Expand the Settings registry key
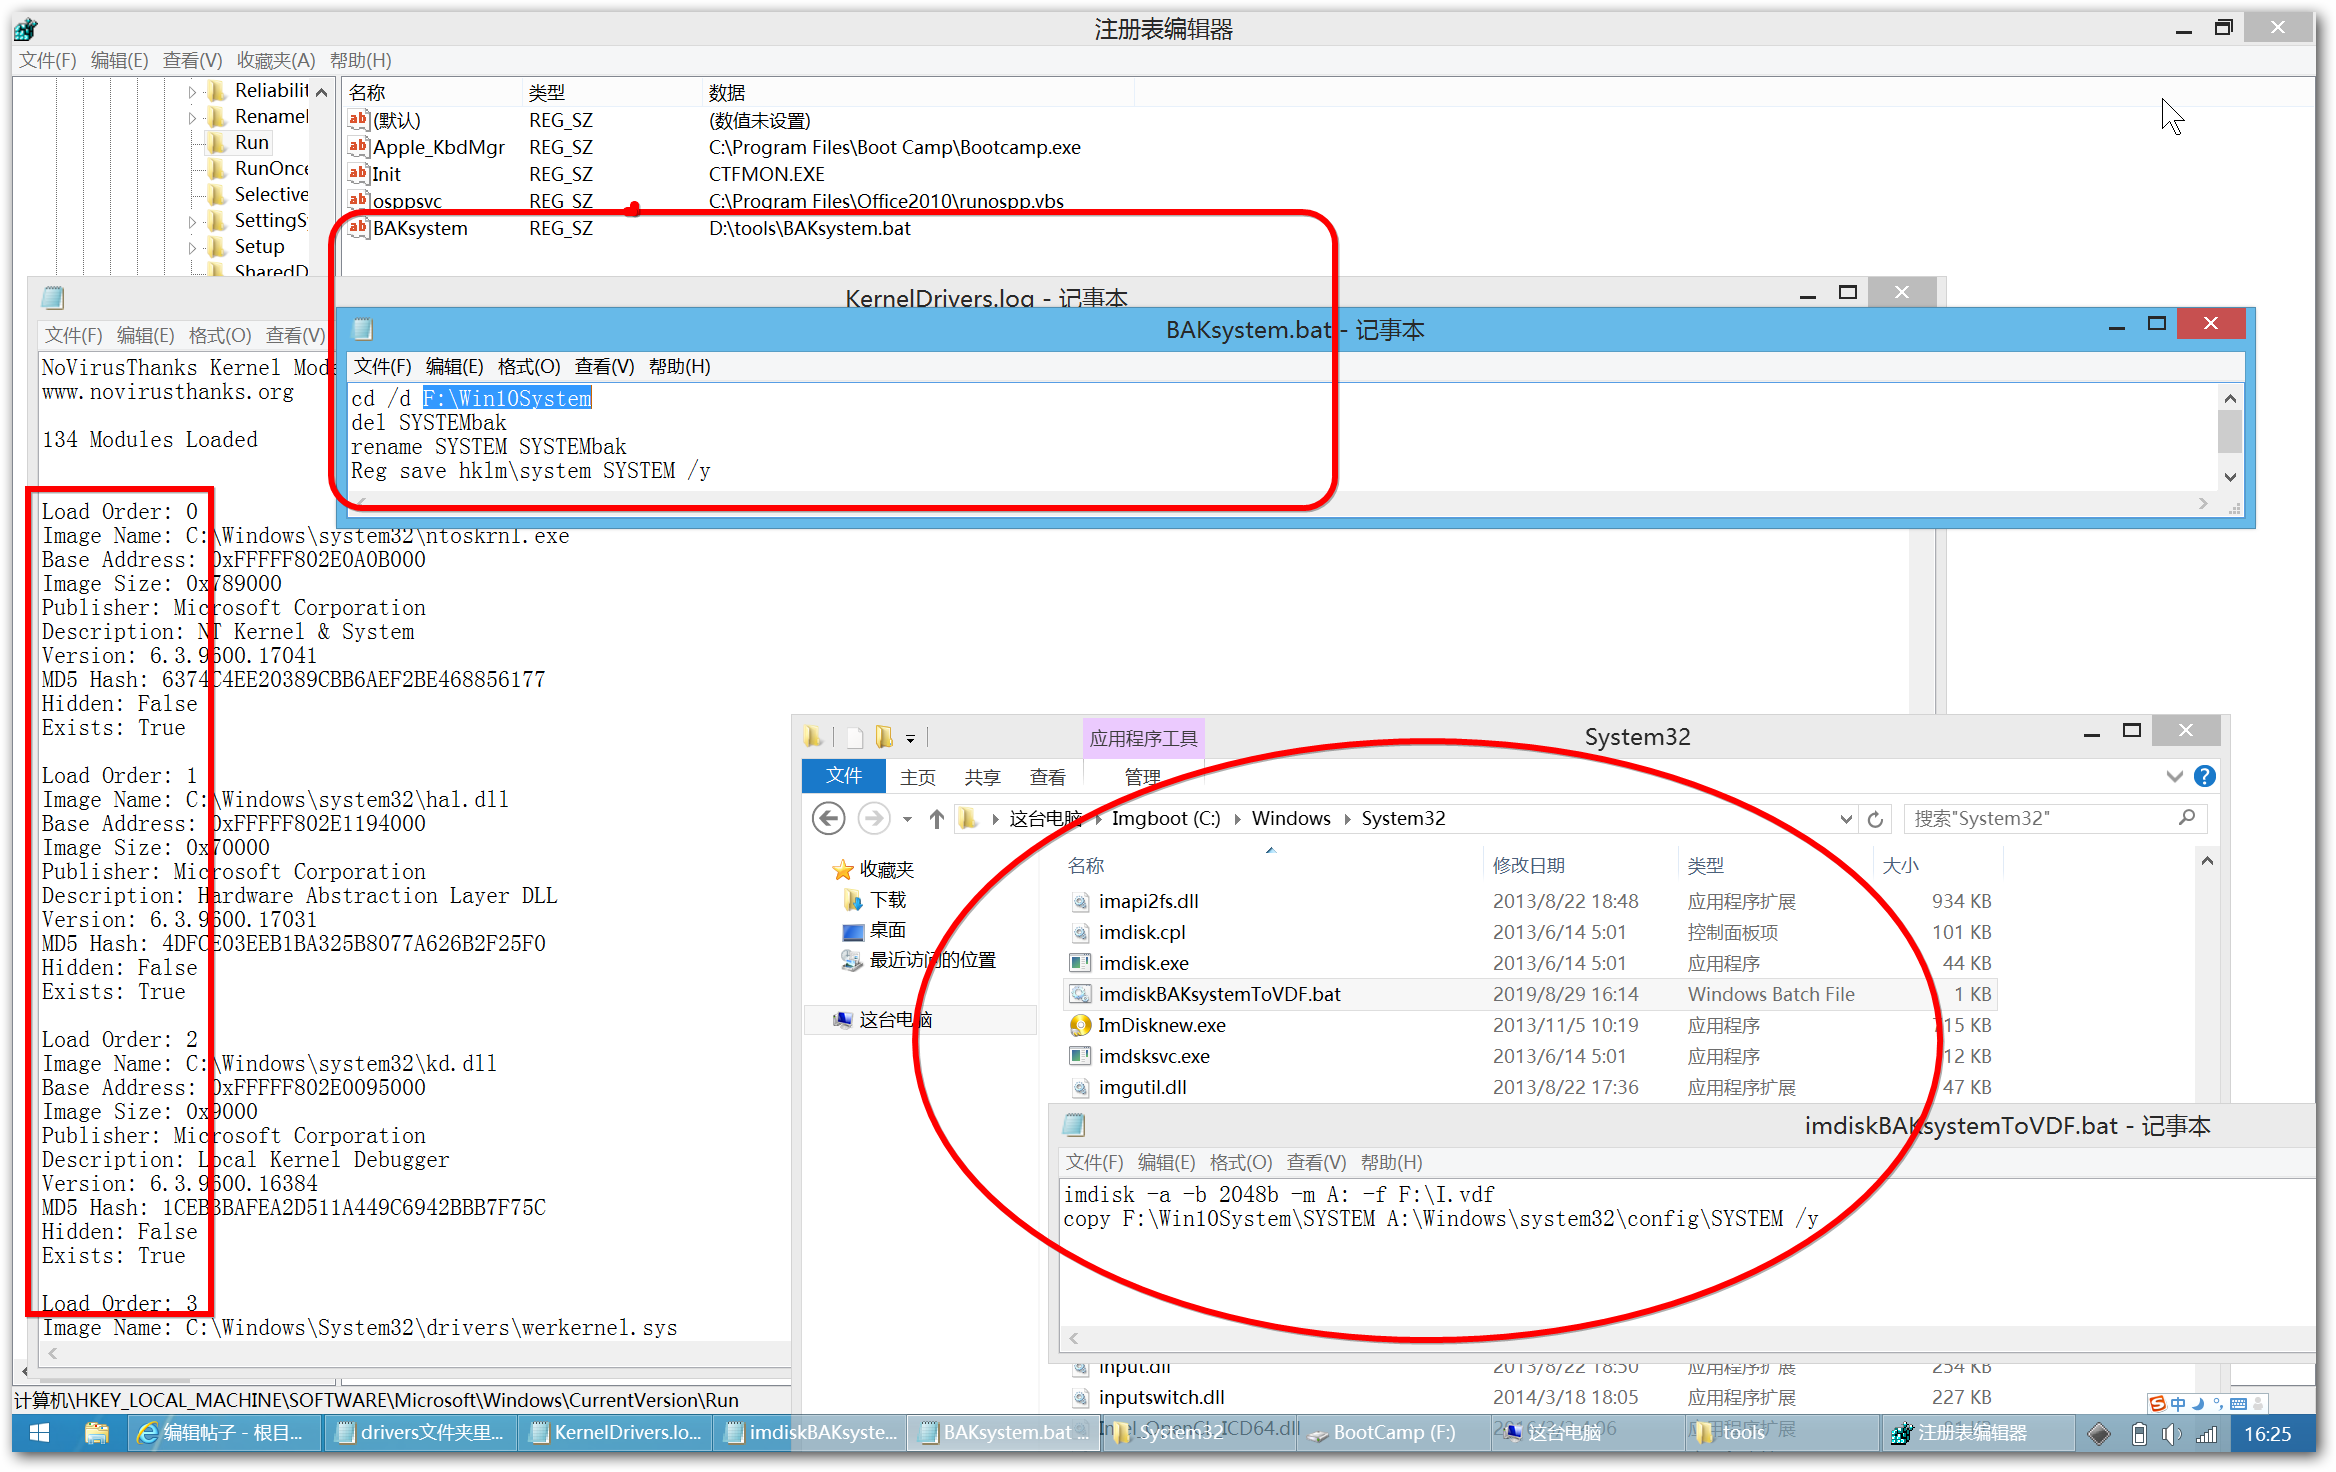The width and height of the screenshot is (2336, 1472). 192,221
